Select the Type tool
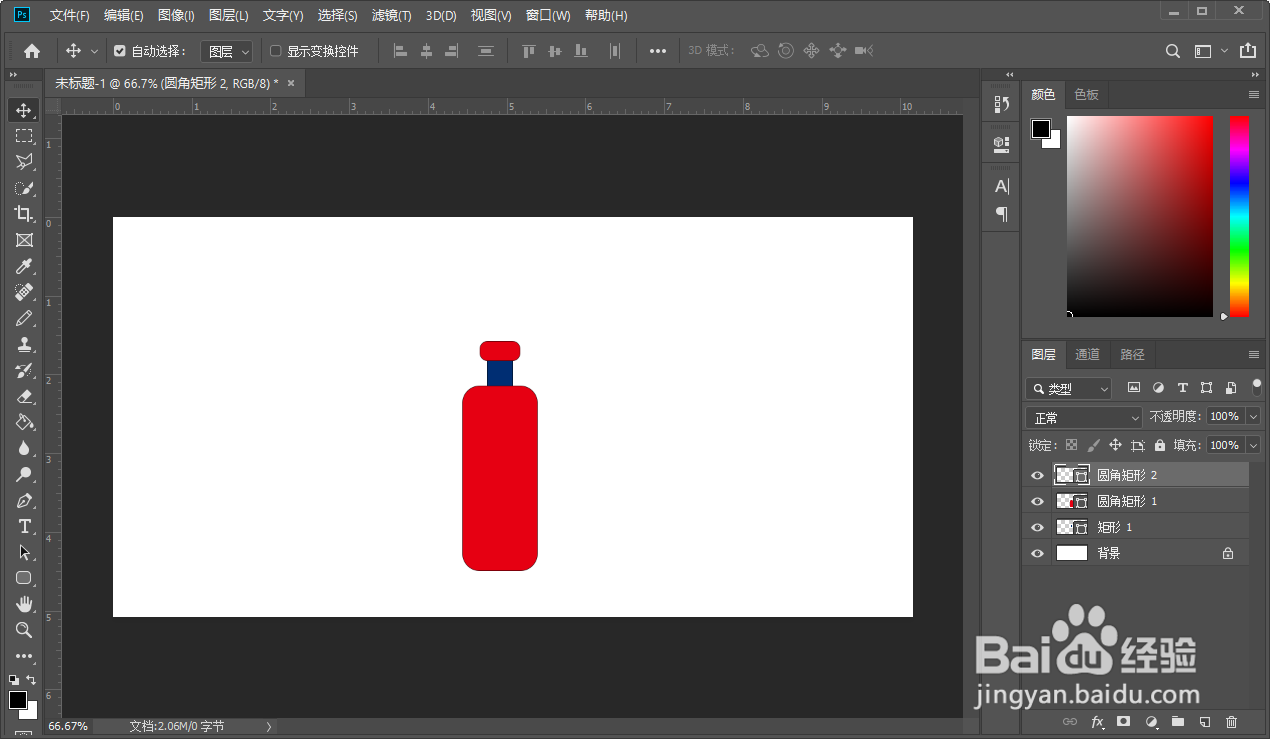The width and height of the screenshot is (1270, 739). (x=24, y=527)
